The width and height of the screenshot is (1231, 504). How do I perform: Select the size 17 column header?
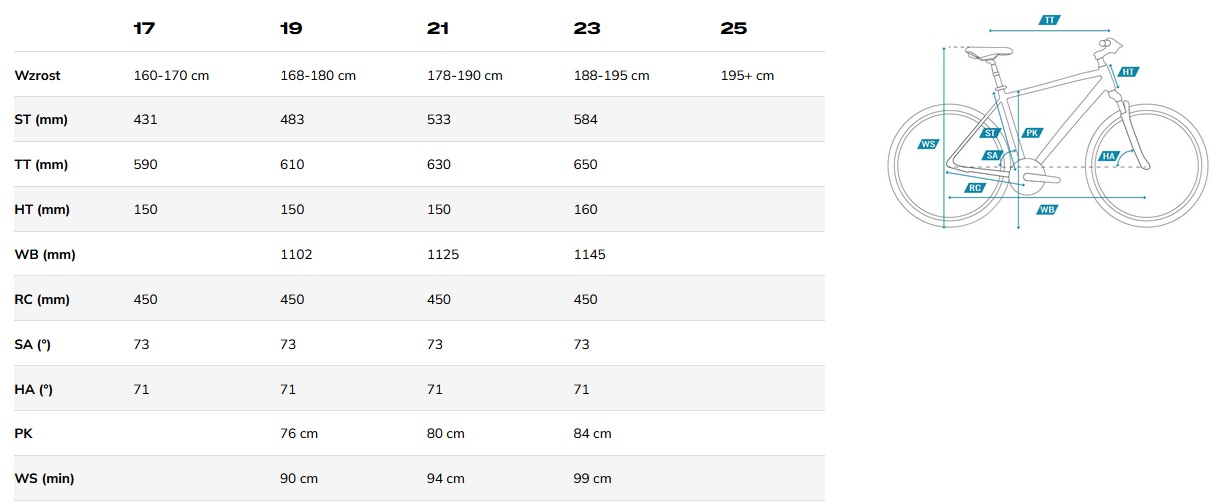click(x=144, y=28)
